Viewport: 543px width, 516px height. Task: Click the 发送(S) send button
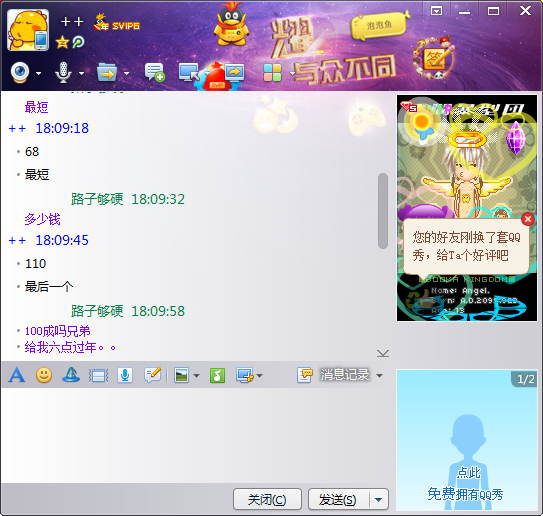pyautogui.click(x=338, y=499)
